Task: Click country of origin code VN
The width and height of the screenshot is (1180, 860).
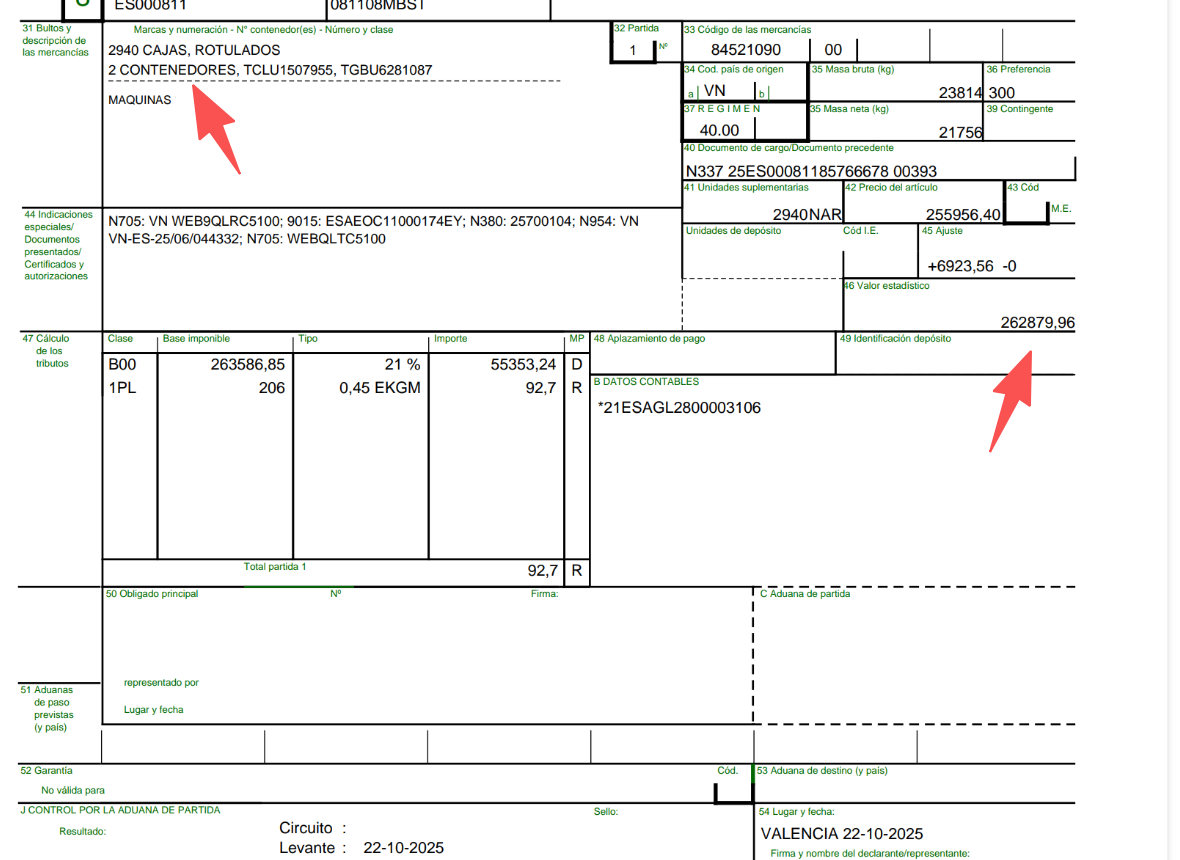Action: click(714, 90)
